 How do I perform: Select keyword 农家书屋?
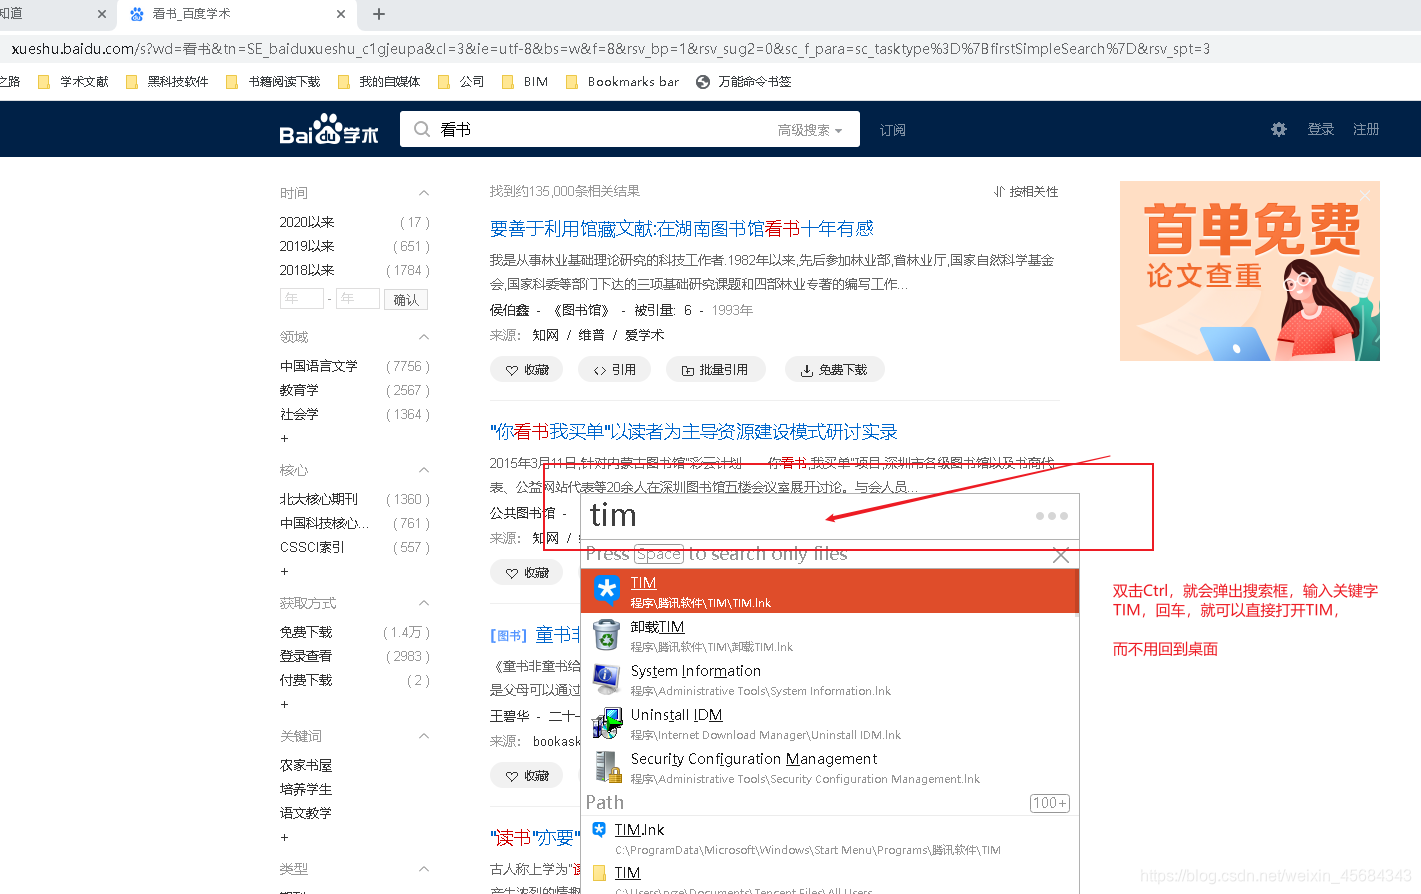click(306, 765)
